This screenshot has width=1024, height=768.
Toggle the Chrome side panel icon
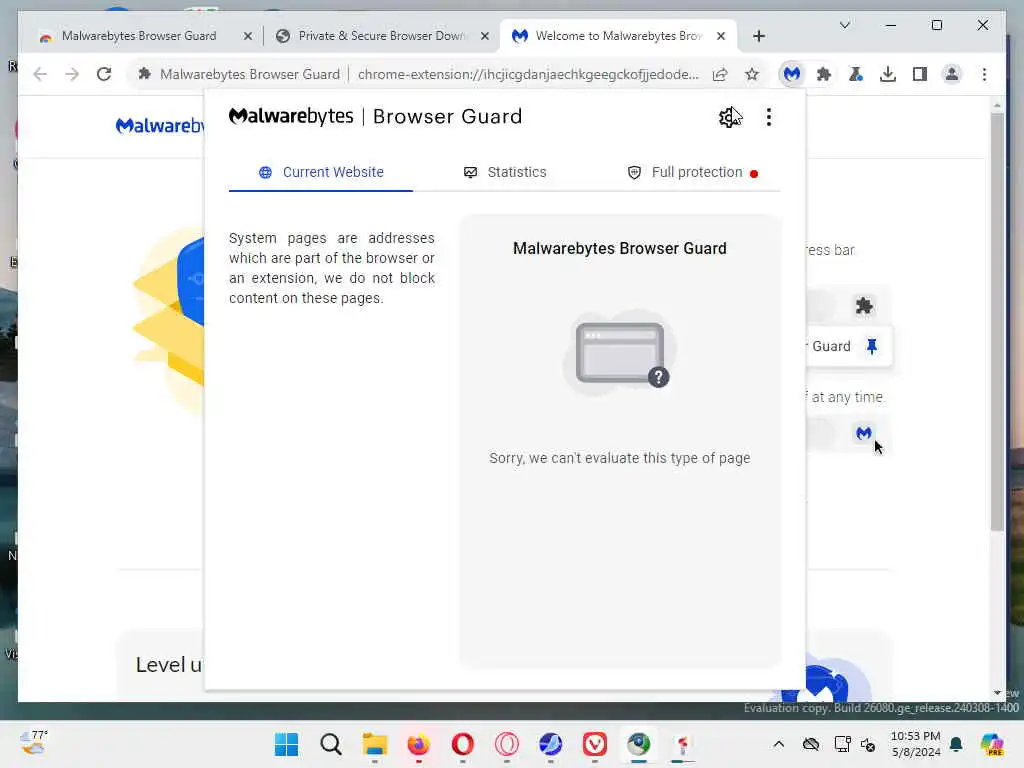tap(920, 74)
